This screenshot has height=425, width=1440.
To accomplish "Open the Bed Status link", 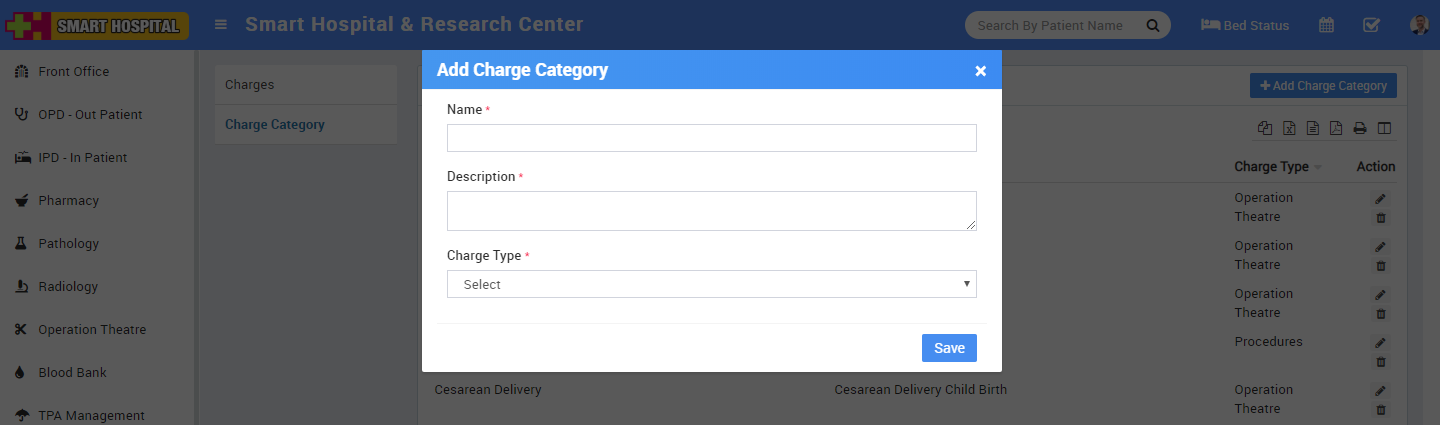I will coord(1245,25).
